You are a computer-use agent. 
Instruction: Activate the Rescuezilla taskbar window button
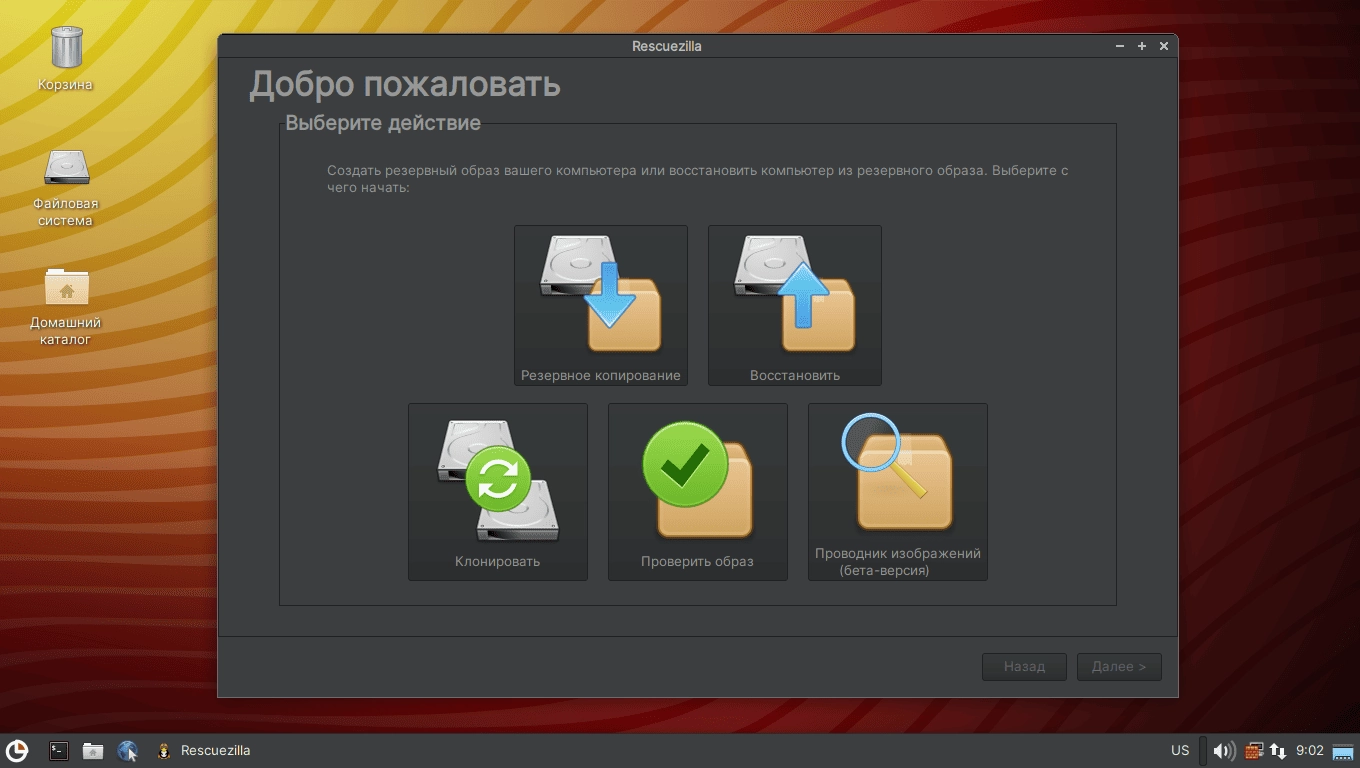[x=204, y=750]
